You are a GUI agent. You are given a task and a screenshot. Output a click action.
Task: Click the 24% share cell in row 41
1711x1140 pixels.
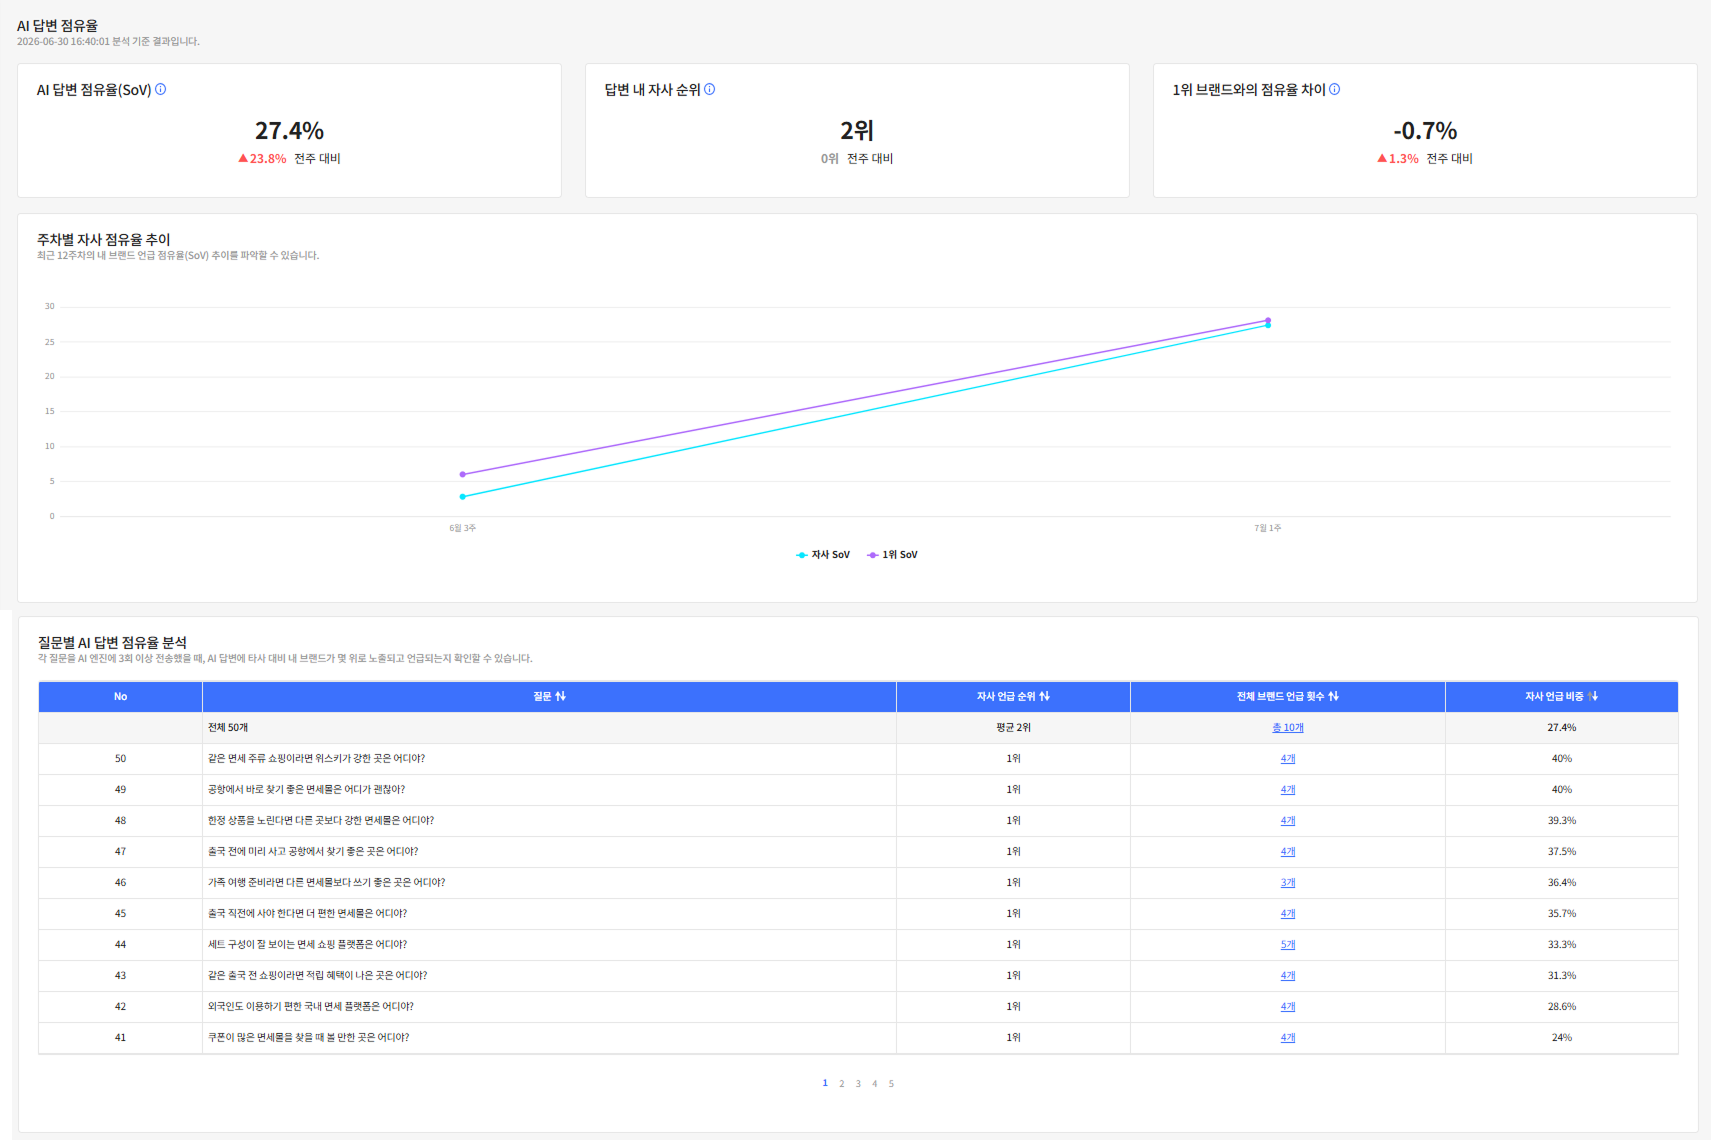point(1562,1038)
